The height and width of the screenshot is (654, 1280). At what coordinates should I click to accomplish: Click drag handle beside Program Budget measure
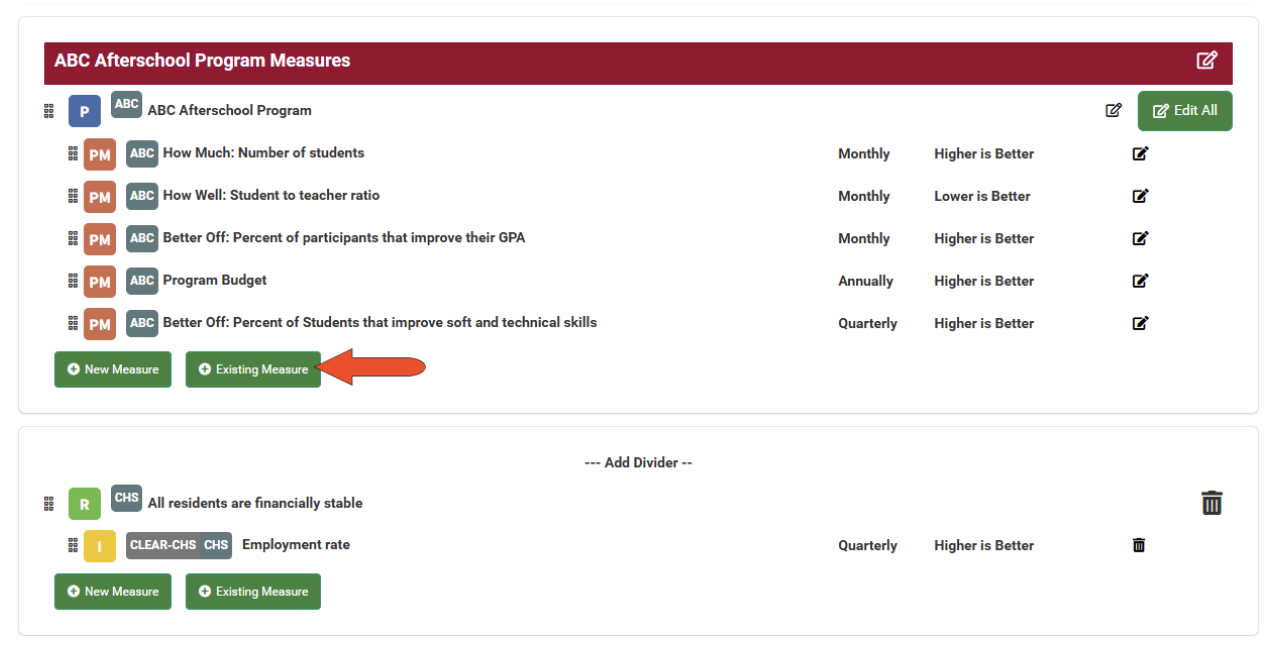point(73,281)
